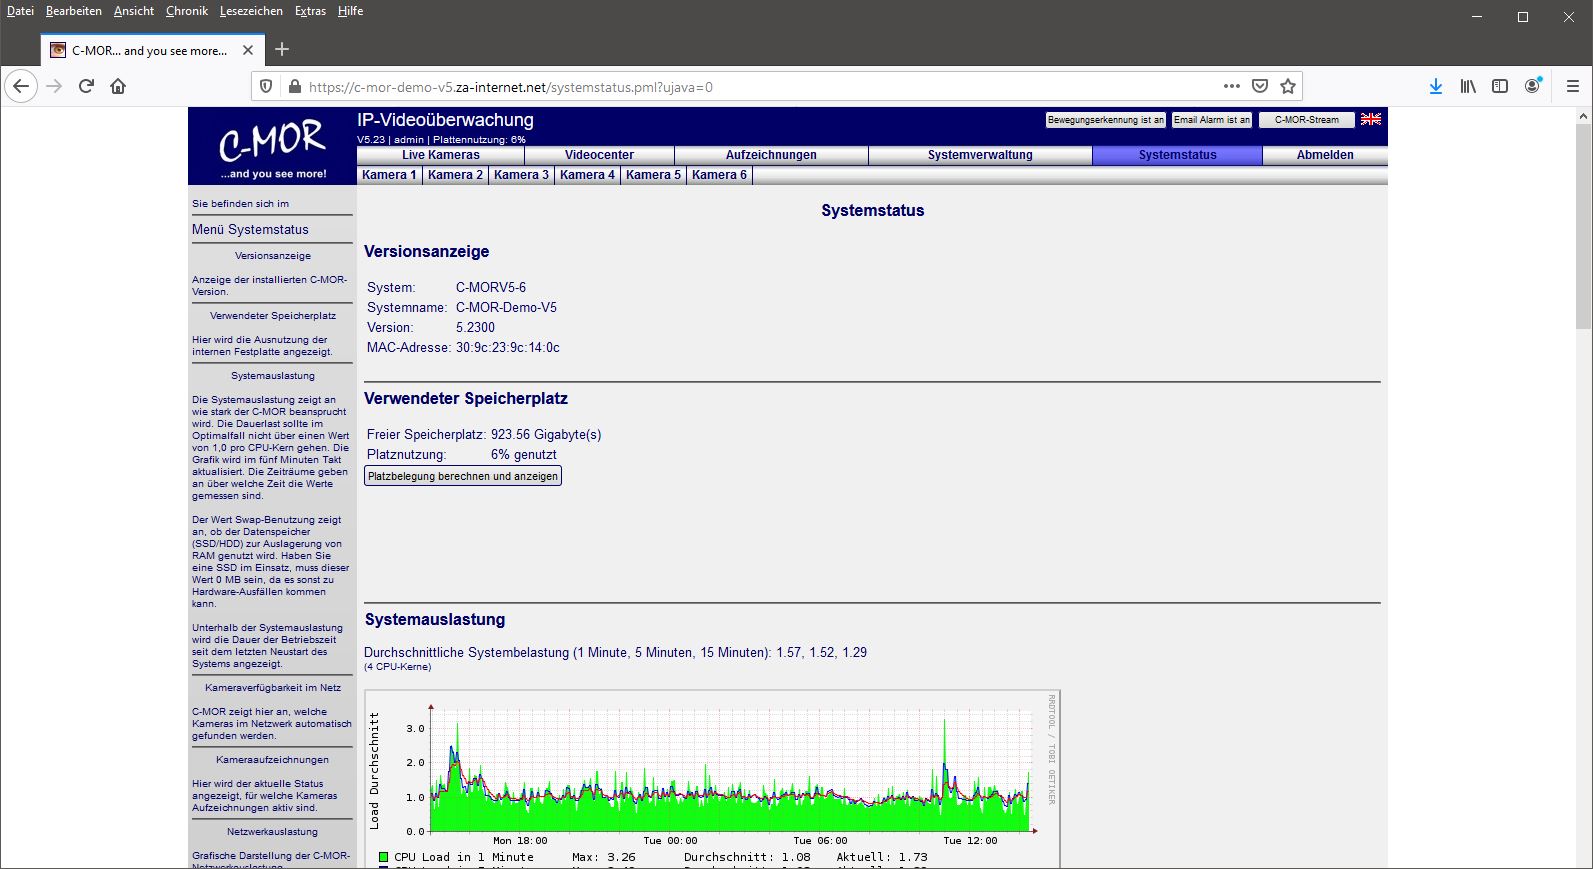
Task: Select Kamera 1
Action: click(x=389, y=175)
